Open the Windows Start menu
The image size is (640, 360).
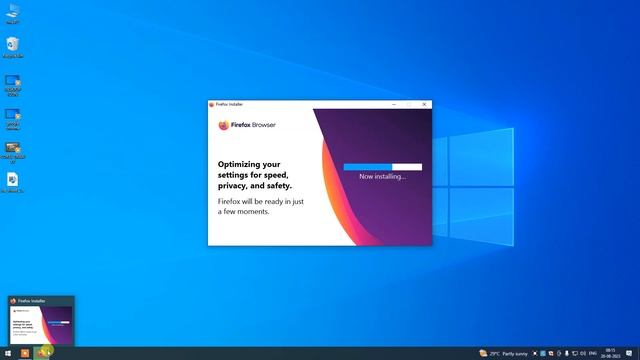click(8, 353)
